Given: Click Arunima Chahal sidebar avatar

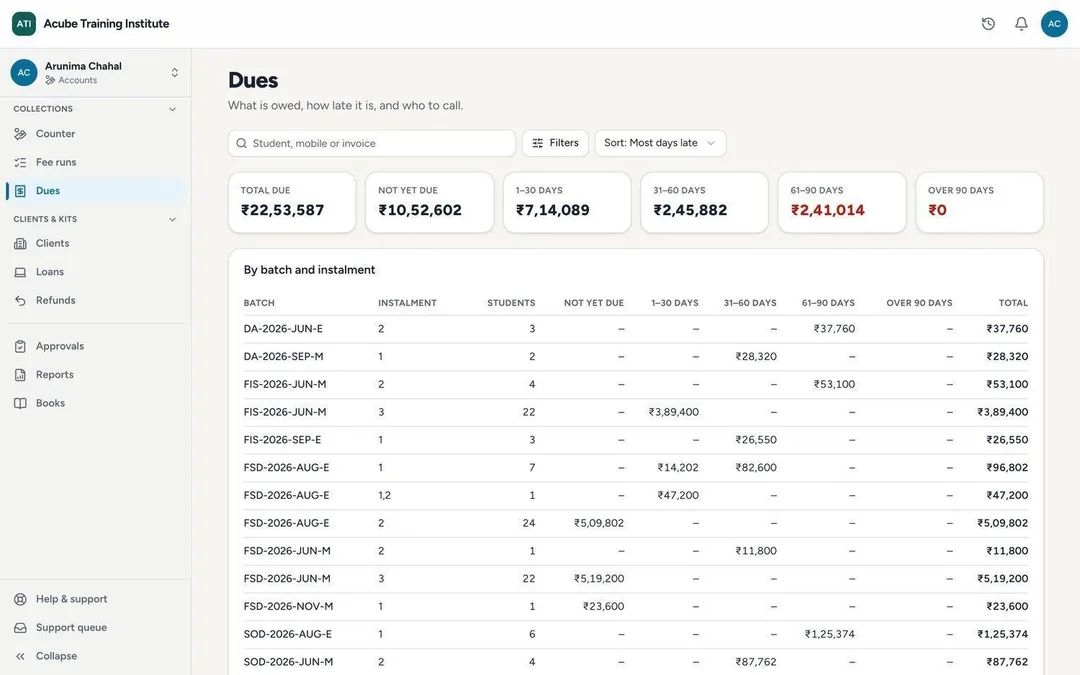Looking at the screenshot, I should 23,72.
